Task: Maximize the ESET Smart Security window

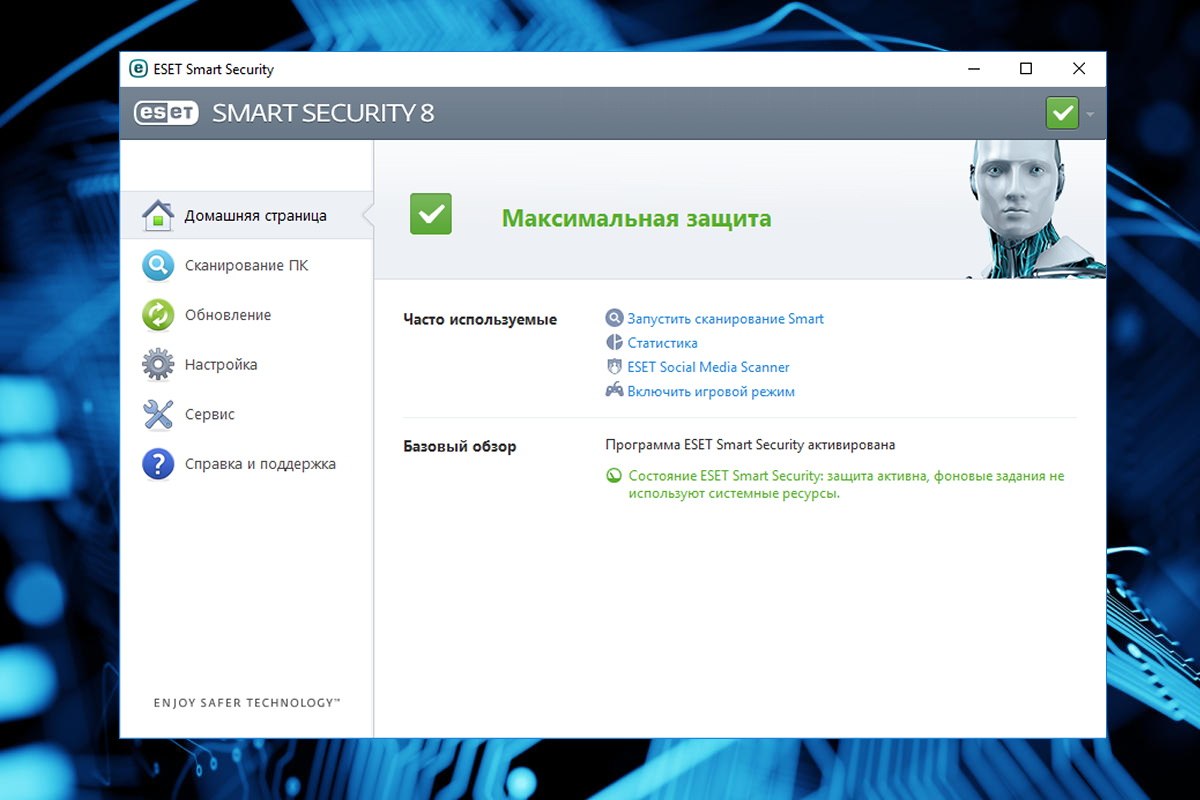Action: point(1026,69)
